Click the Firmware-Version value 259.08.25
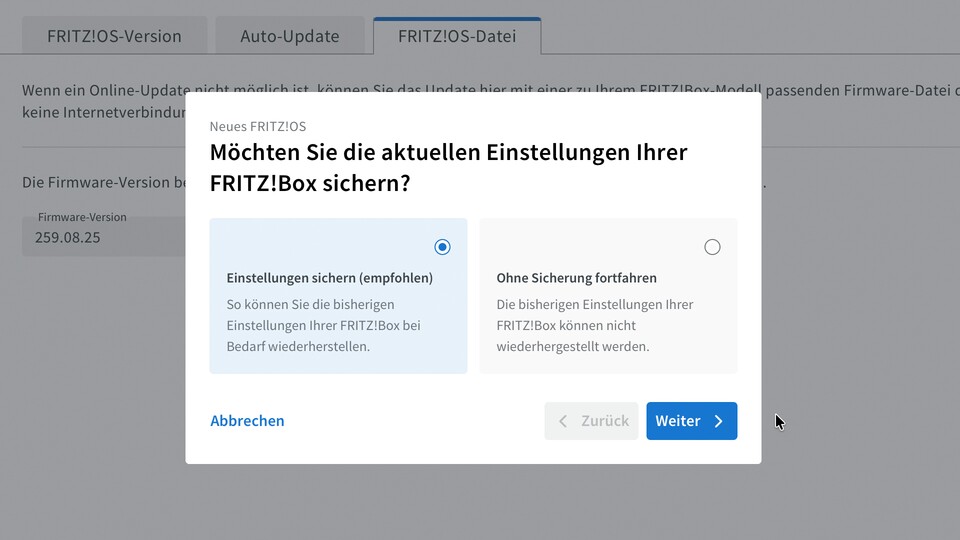 [x=67, y=238]
